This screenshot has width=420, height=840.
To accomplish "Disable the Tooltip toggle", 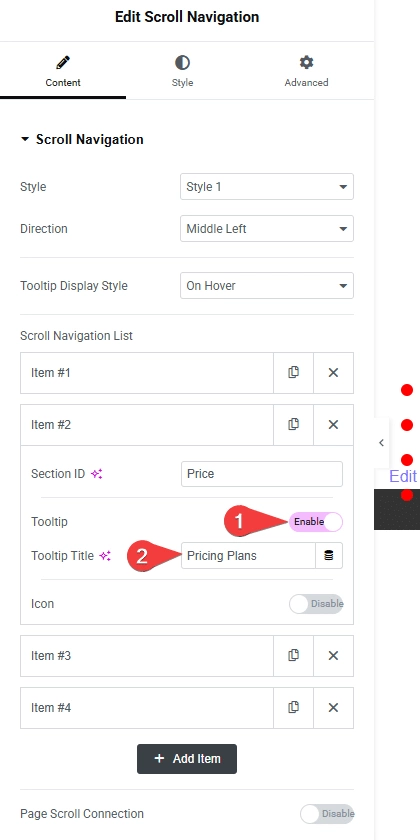I will coord(316,521).
